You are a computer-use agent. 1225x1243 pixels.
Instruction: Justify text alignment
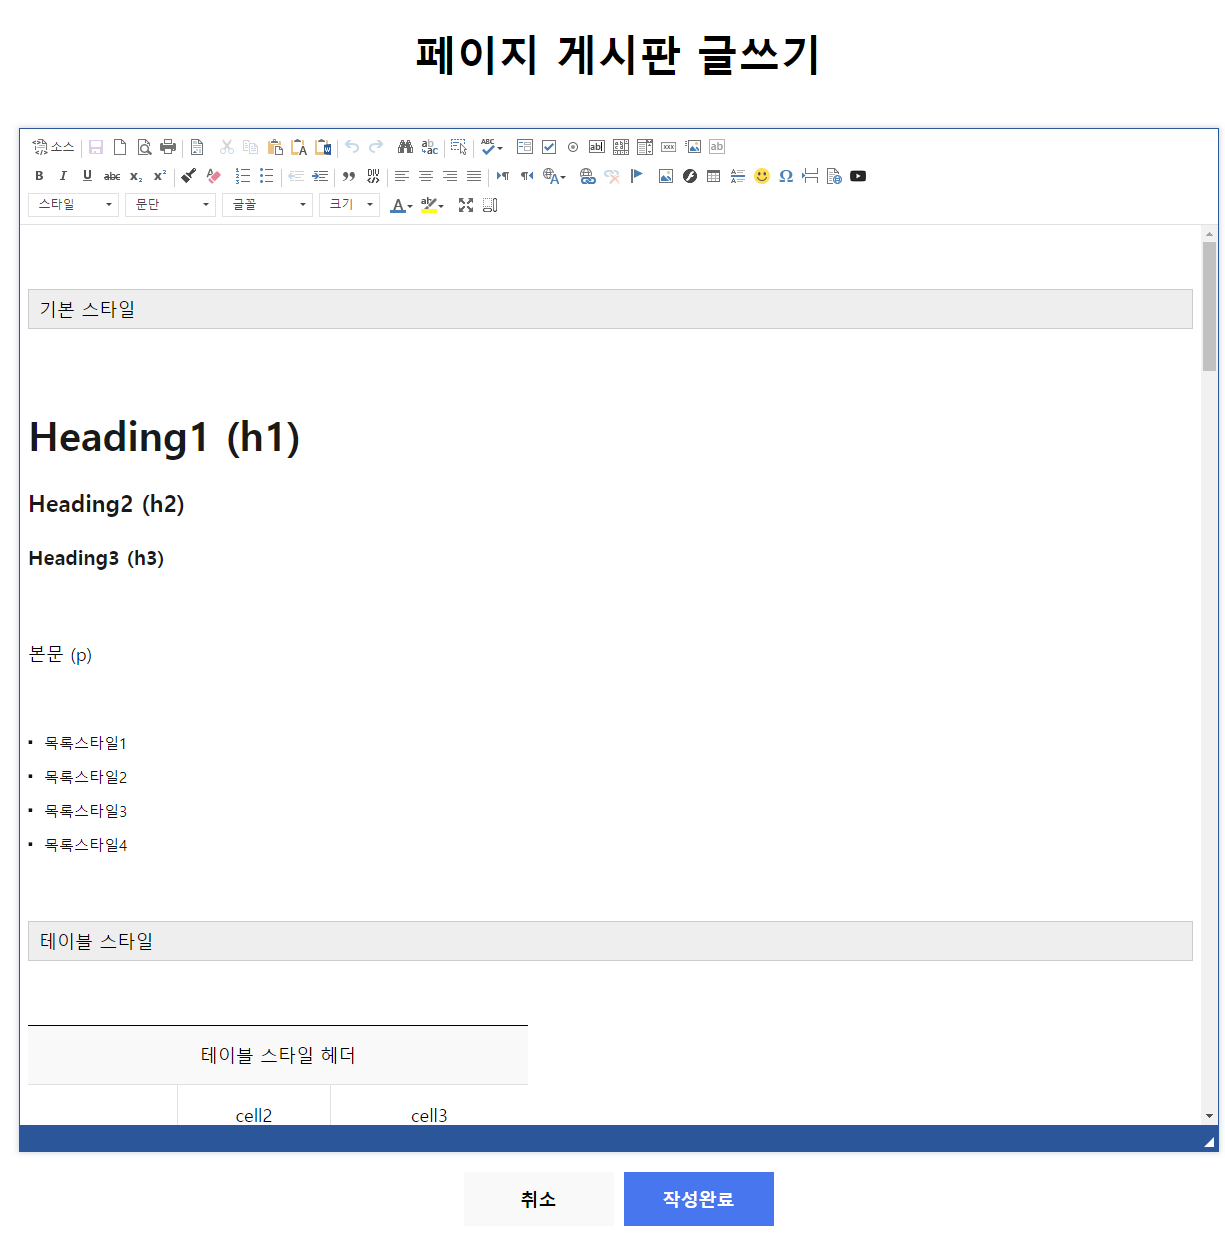pyautogui.click(x=474, y=176)
